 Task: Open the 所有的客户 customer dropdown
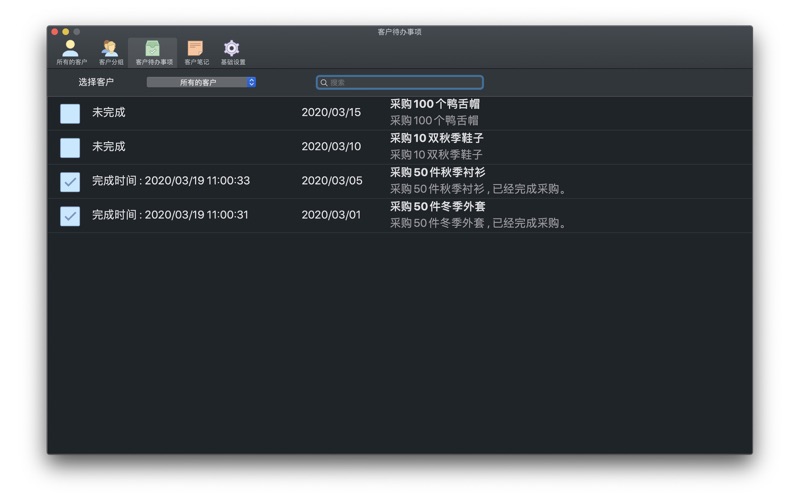coord(201,82)
